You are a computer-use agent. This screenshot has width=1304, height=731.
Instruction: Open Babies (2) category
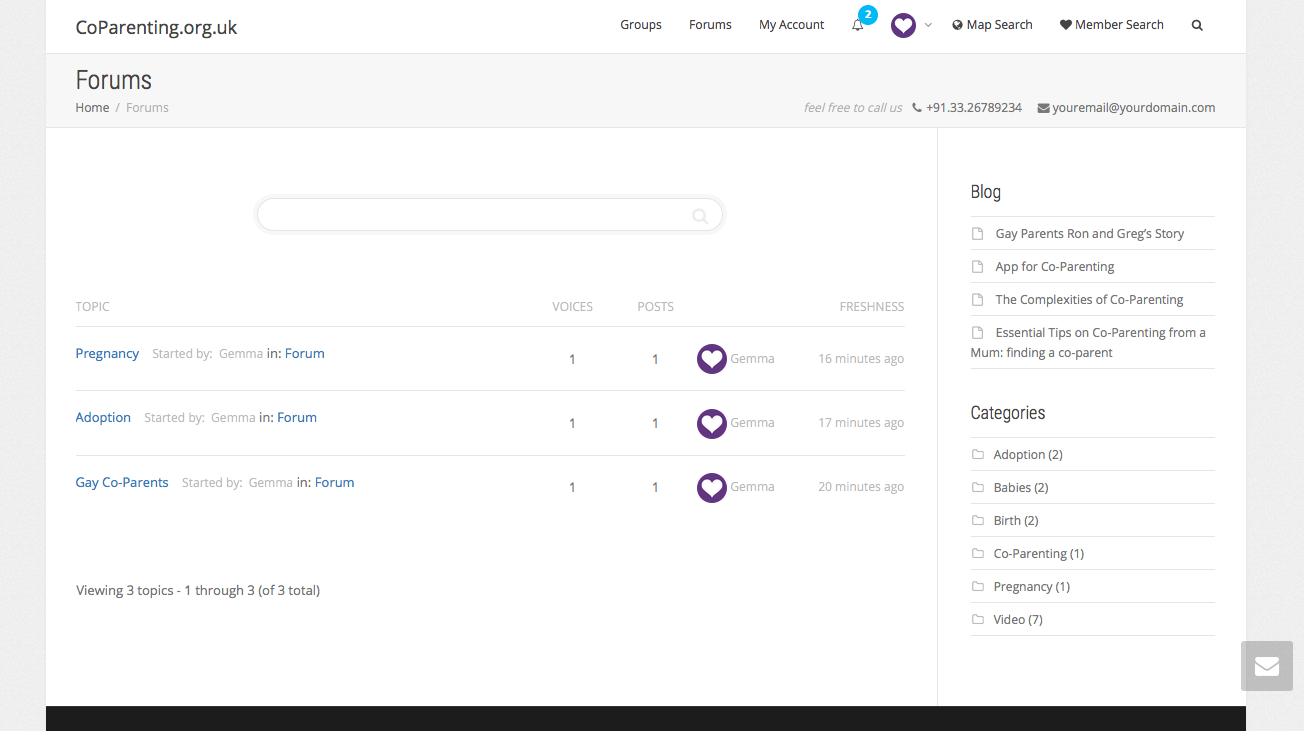[x=1021, y=488]
